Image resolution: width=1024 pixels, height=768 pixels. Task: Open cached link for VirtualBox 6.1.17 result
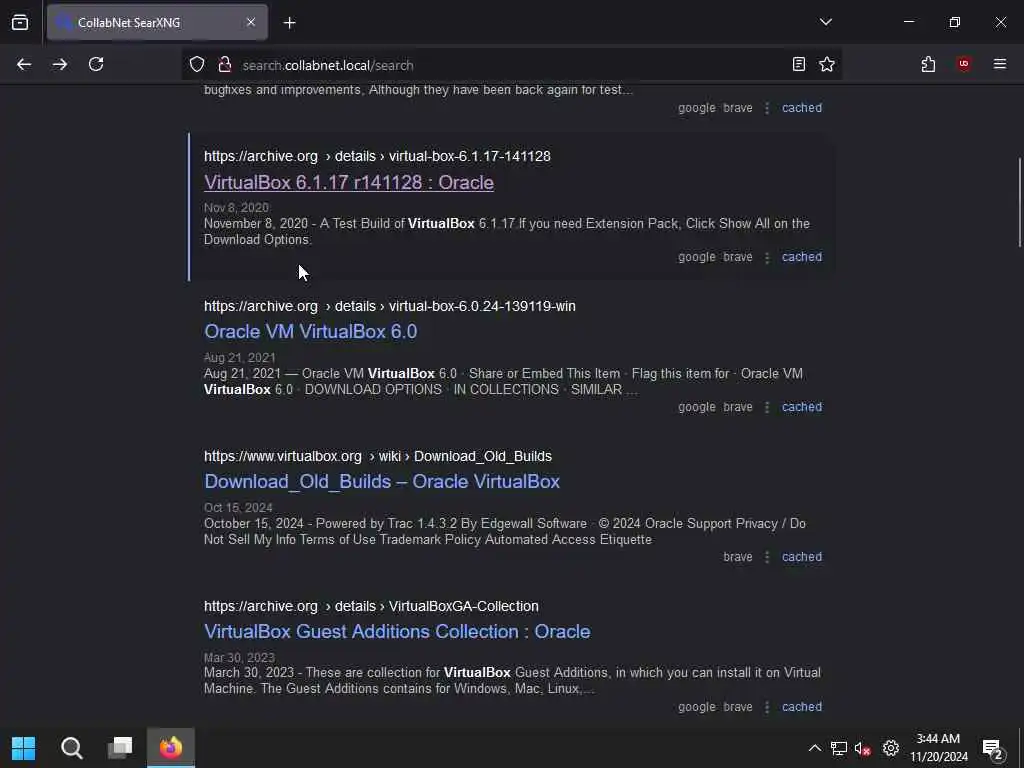(x=802, y=257)
